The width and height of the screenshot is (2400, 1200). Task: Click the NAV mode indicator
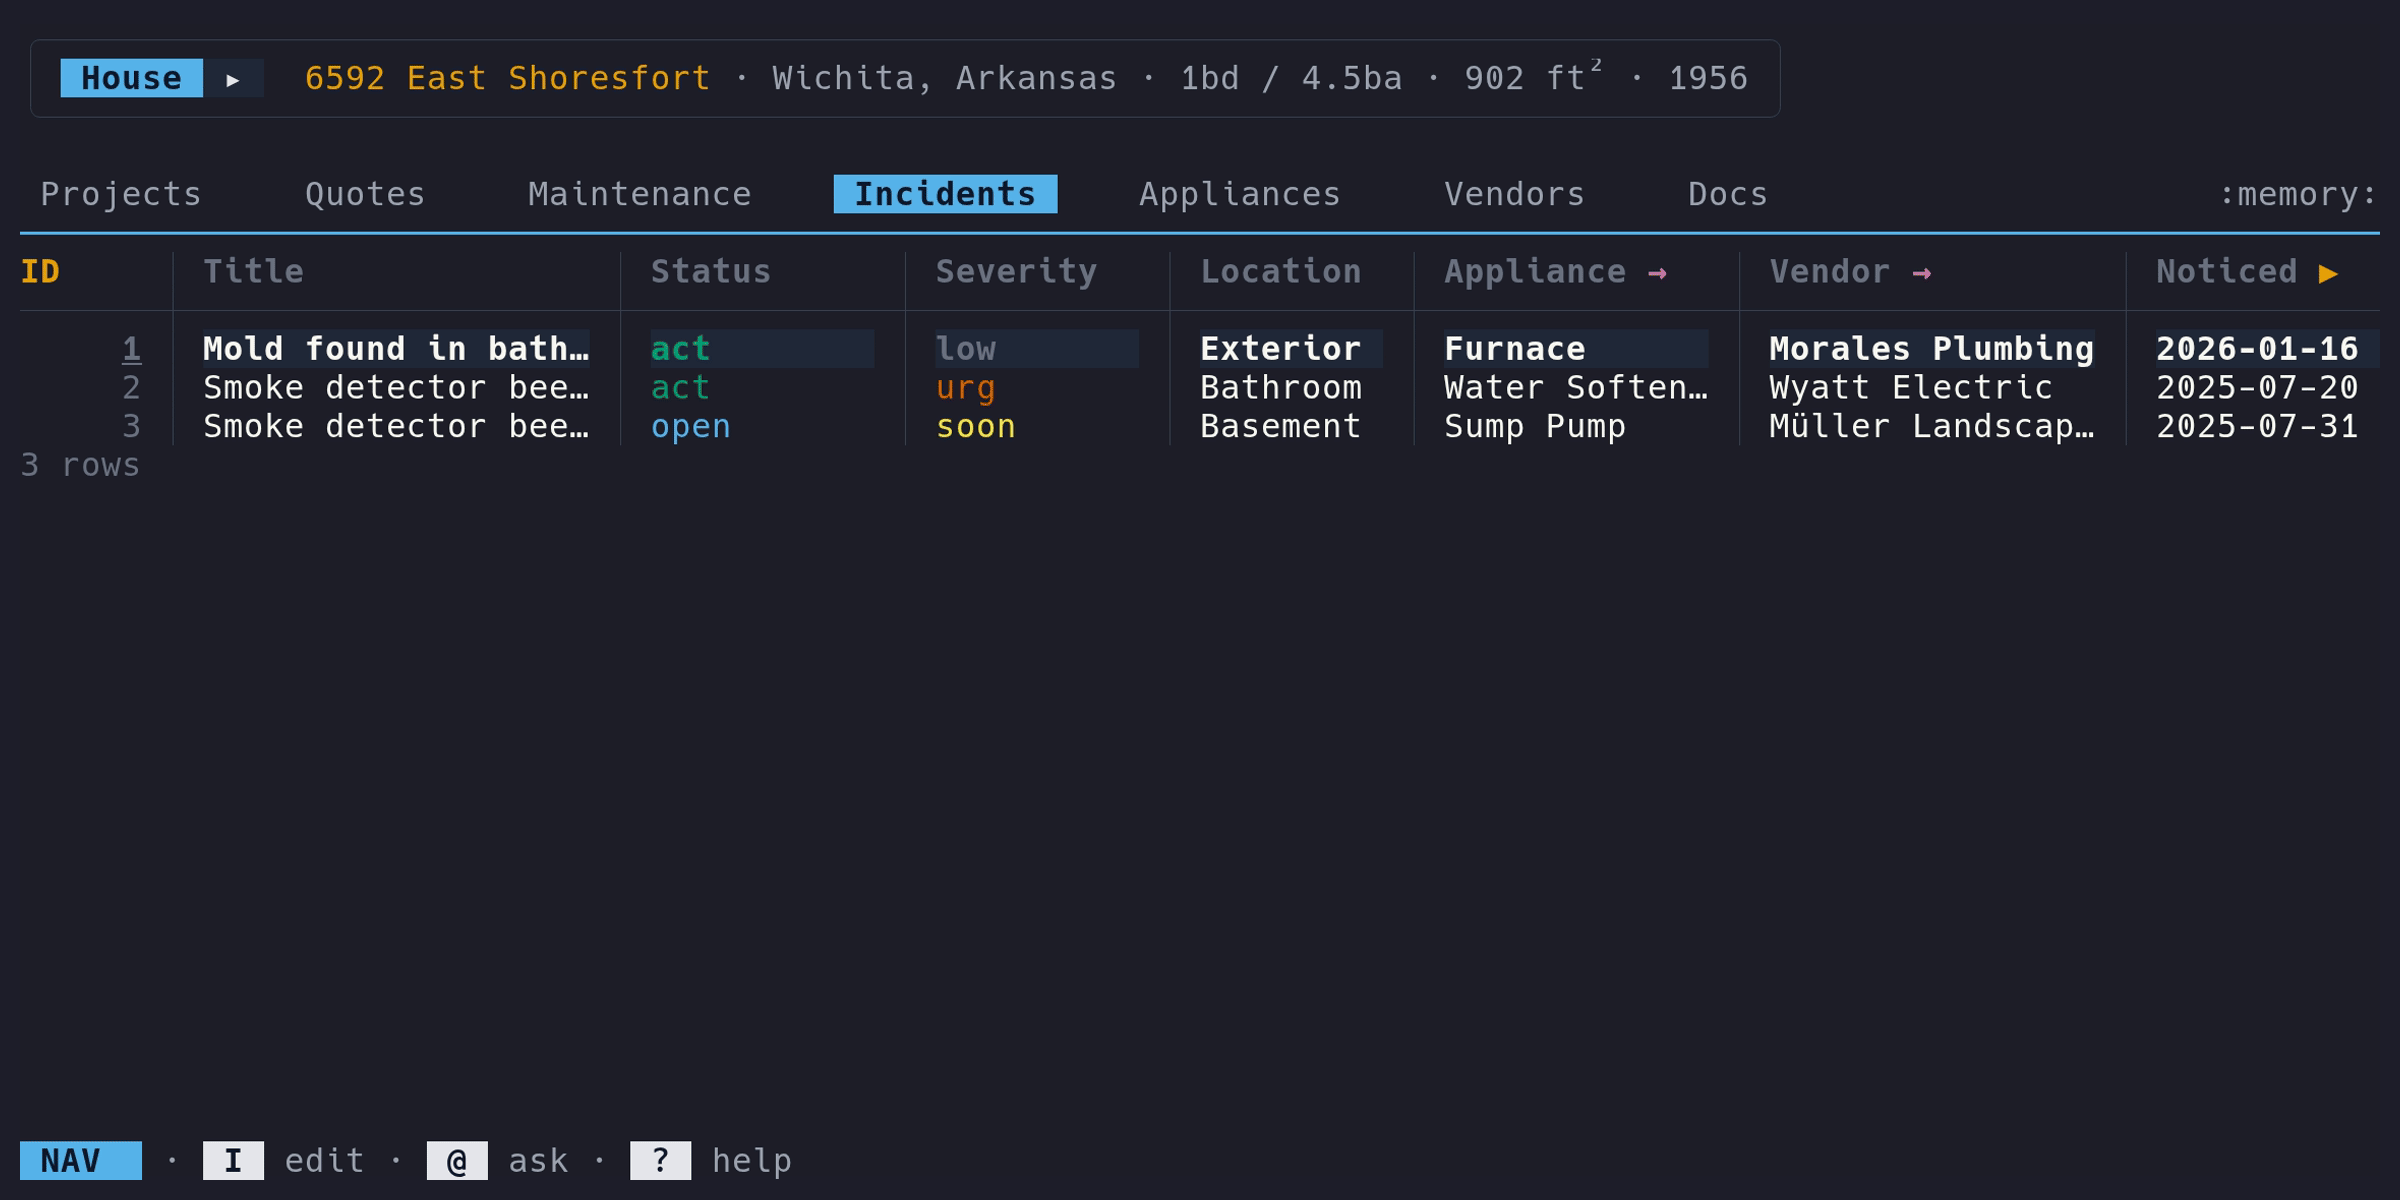(x=80, y=1160)
